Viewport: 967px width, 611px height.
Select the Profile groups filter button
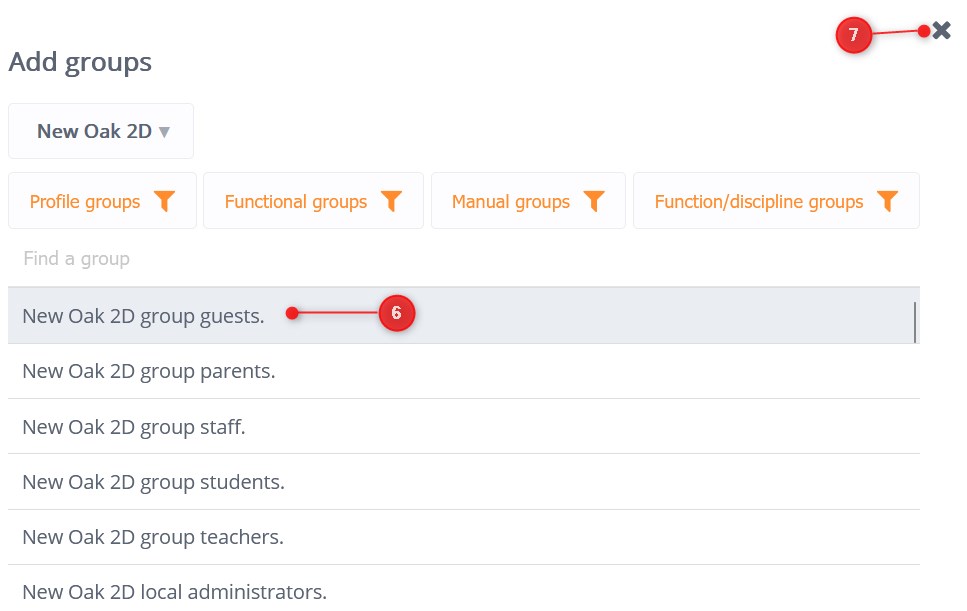85,201
